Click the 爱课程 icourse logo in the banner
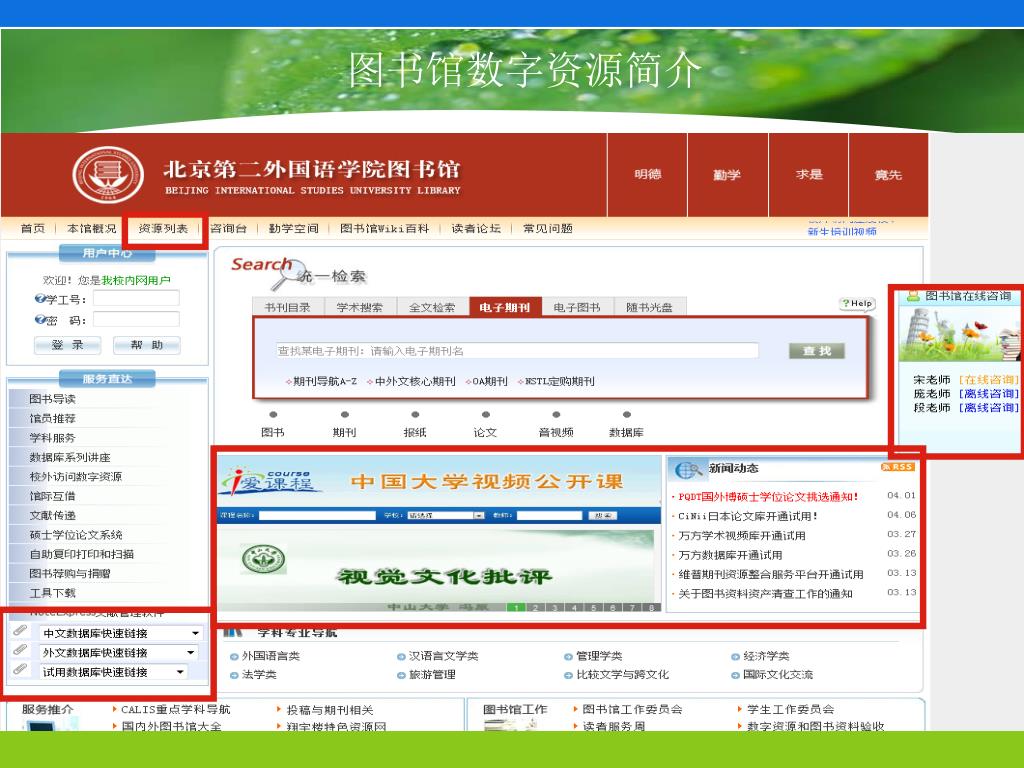Viewport: 1024px width, 768px height. pyautogui.click(x=269, y=483)
